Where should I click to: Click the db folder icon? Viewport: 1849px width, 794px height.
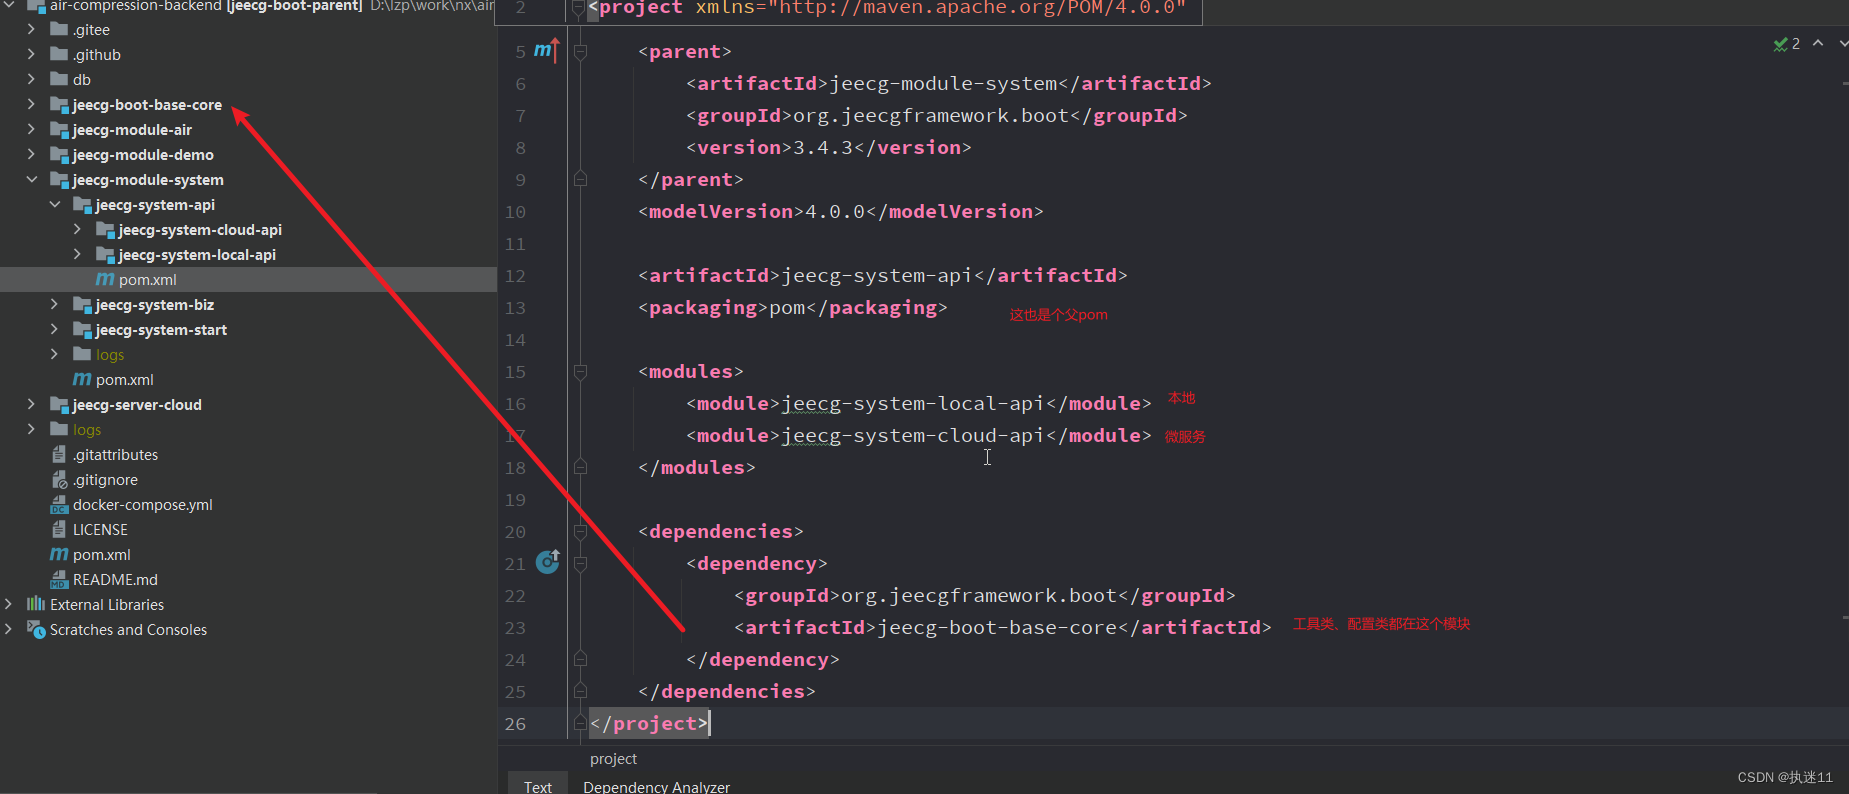[59, 79]
